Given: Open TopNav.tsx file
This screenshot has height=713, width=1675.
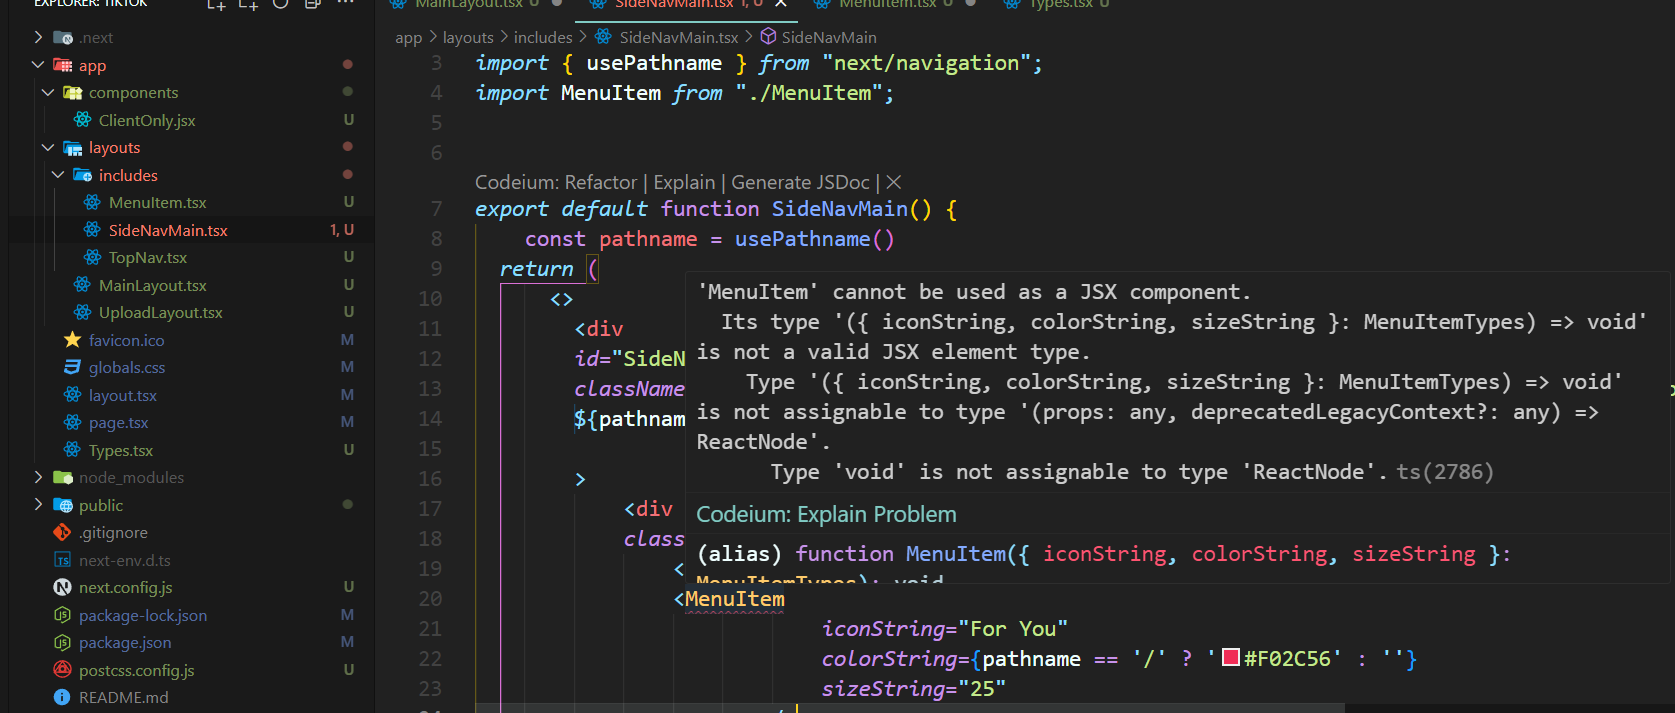Looking at the screenshot, I should tap(148, 257).
